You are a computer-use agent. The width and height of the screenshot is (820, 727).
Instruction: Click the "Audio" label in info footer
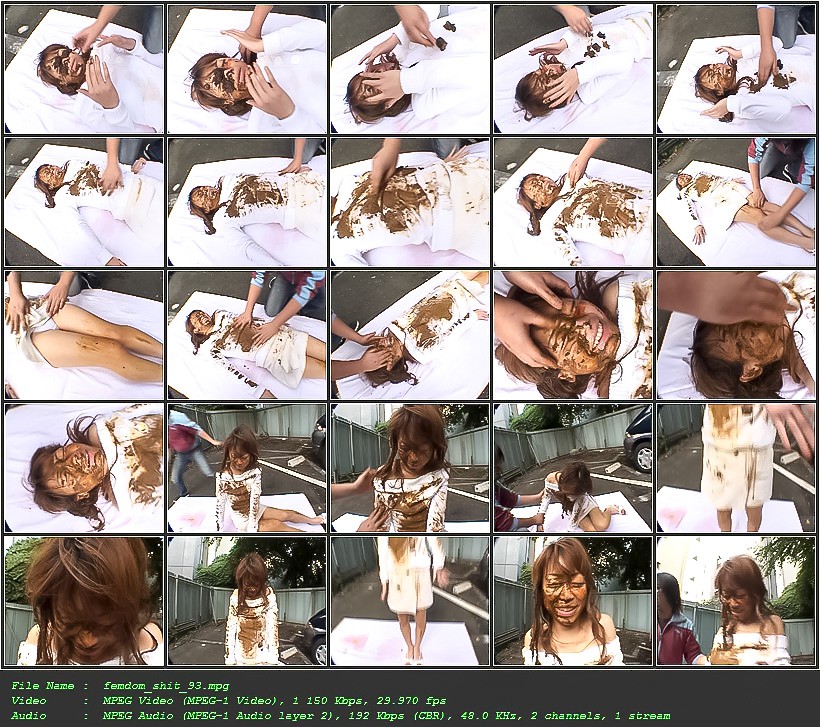(29, 716)
